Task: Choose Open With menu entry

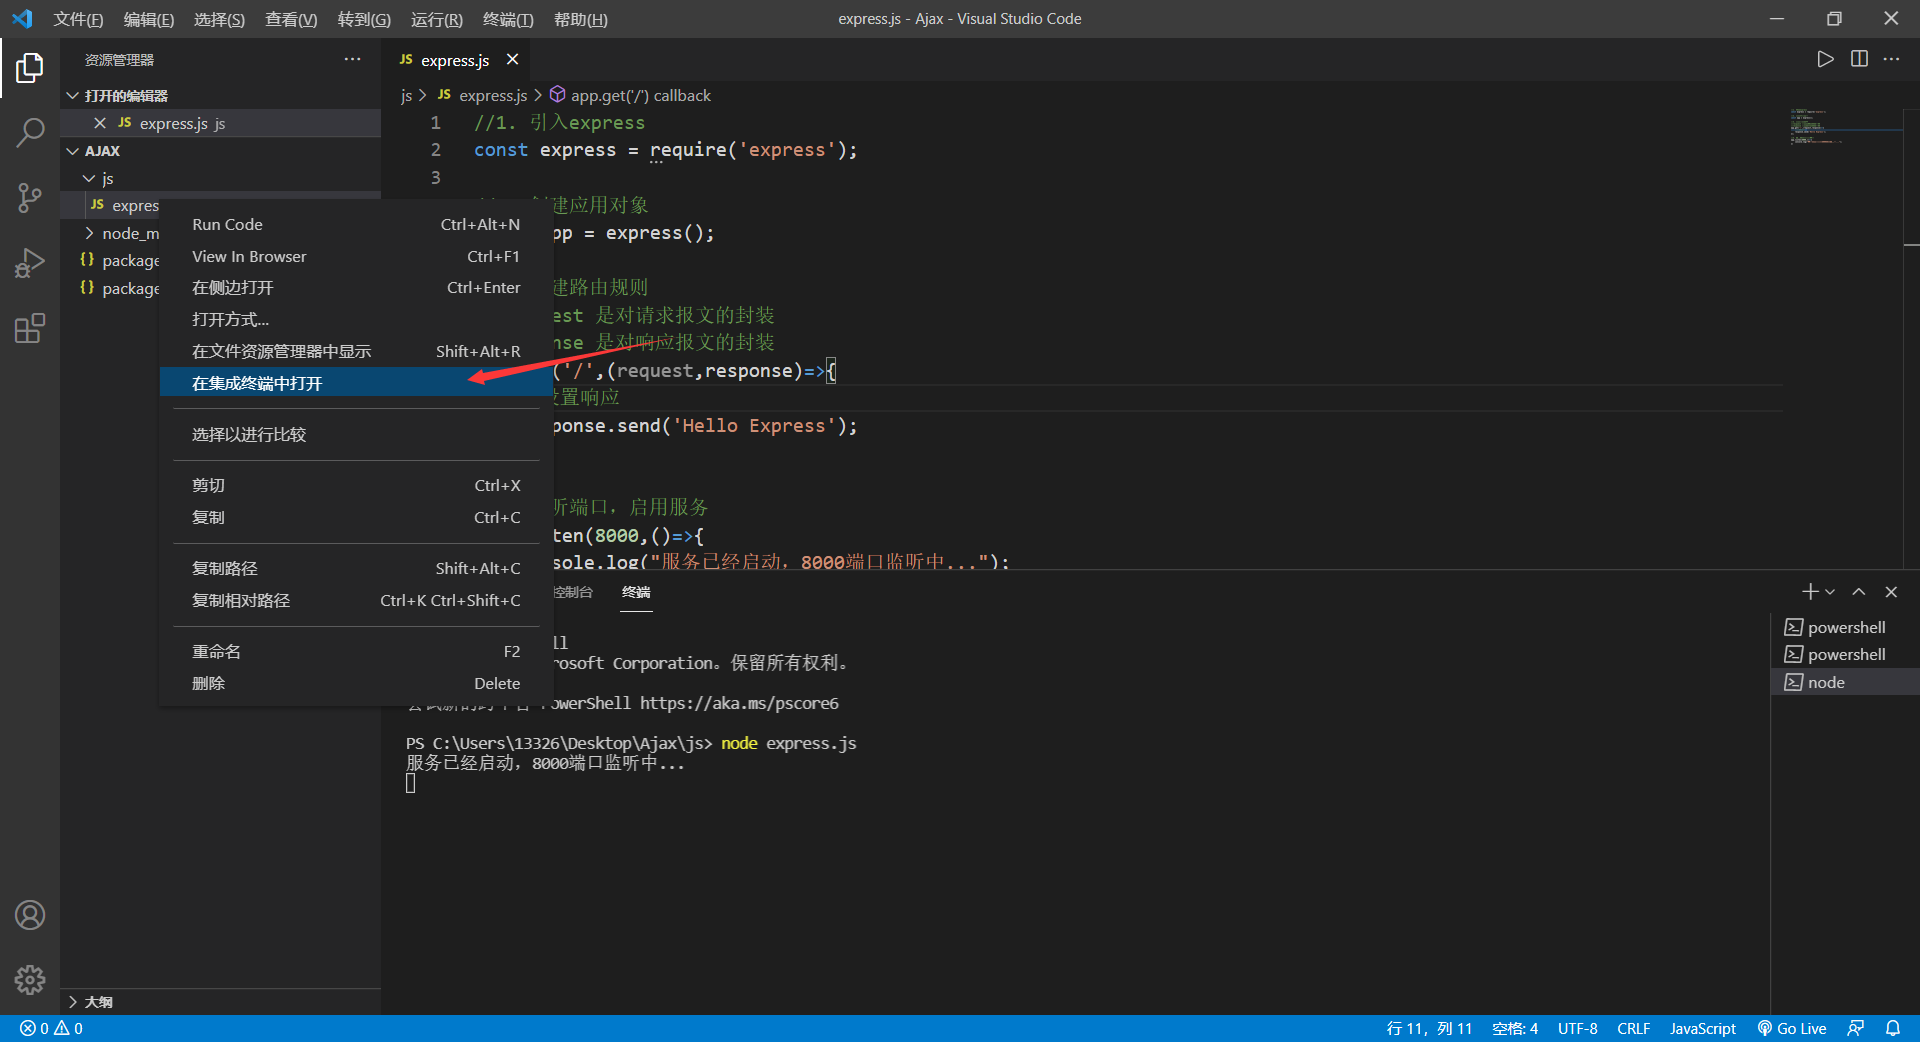Action: [356, 319]
